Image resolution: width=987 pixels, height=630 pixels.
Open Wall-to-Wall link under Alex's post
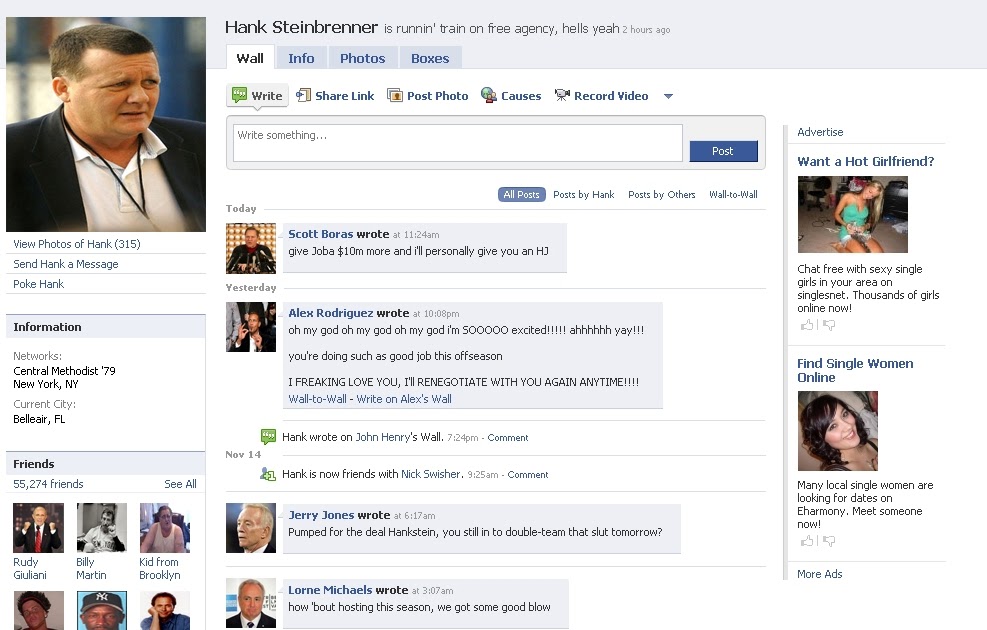coord(317,398)
